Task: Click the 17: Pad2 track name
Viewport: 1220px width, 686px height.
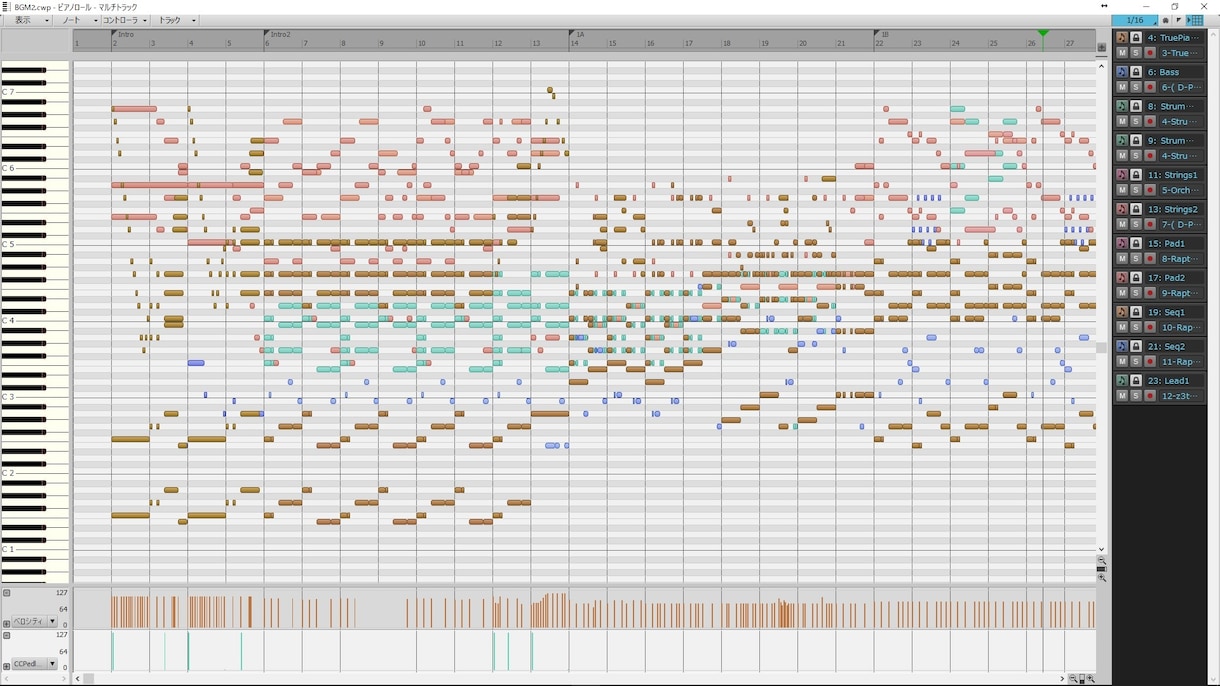Action: (1174, 278)
